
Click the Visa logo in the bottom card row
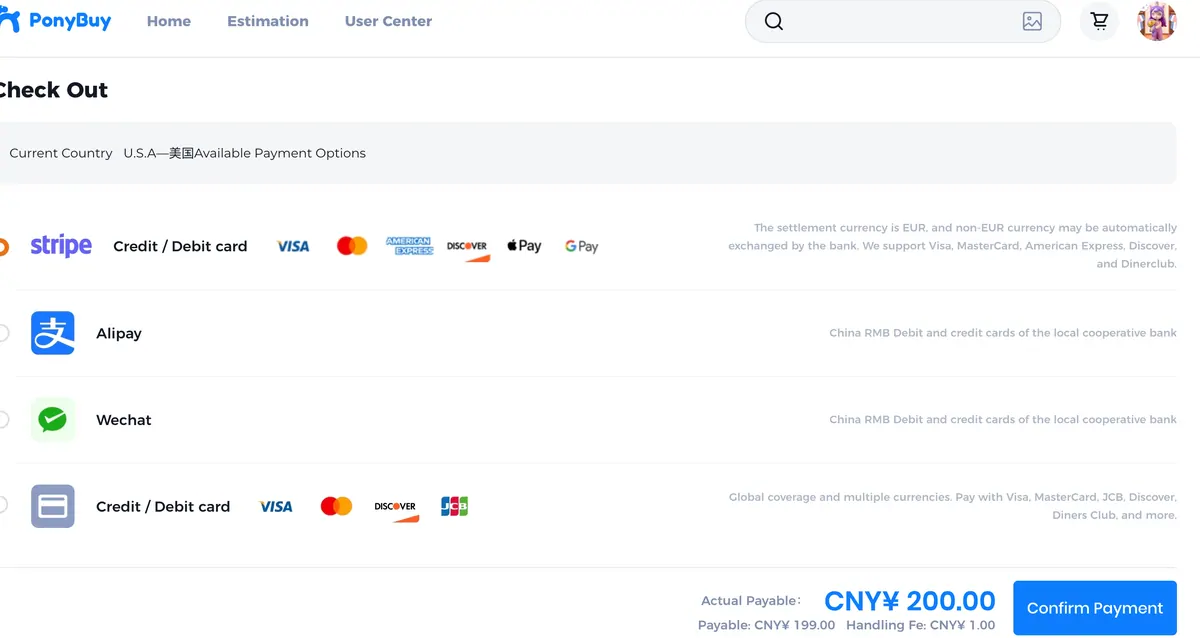(x=276, y=507)
